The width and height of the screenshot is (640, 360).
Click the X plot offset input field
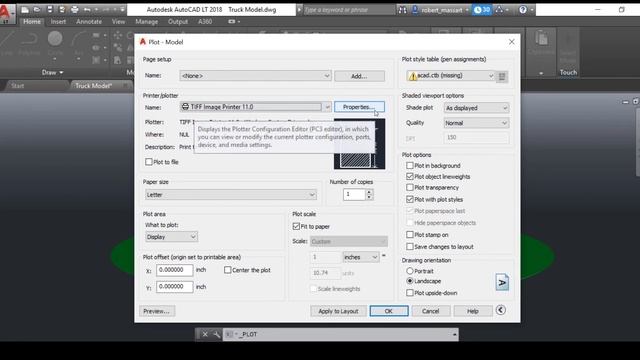[174, 270]
